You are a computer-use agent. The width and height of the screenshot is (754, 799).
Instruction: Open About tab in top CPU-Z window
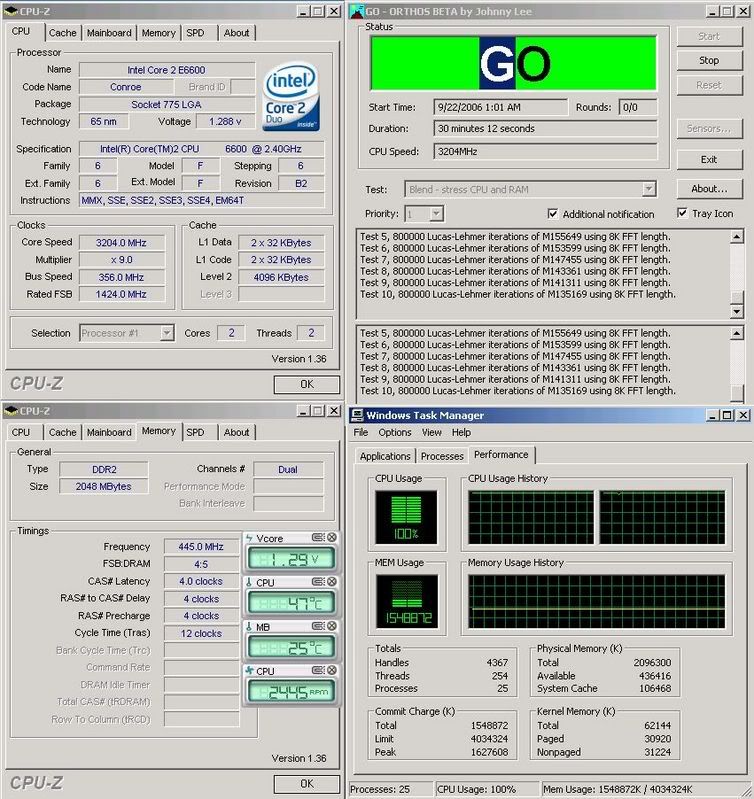236,33
